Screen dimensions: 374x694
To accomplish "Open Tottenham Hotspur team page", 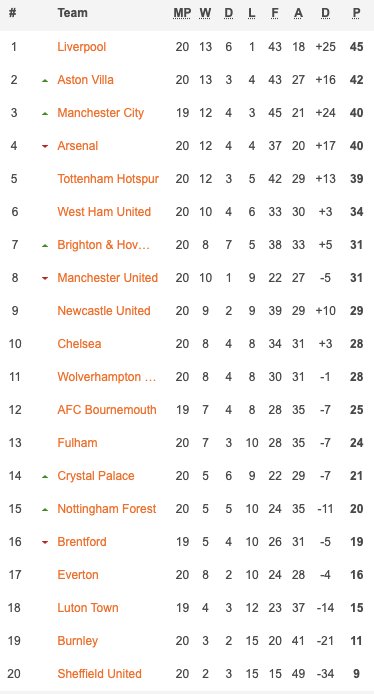I will 108,179.
